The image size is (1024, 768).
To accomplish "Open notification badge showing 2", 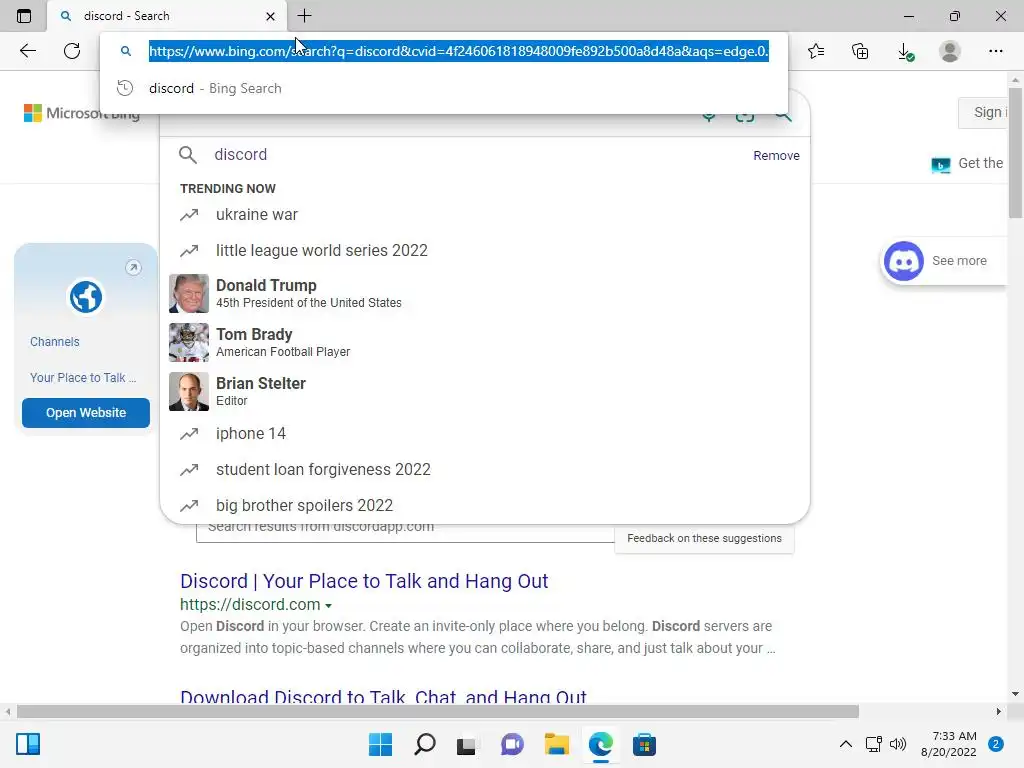I will pyautogui.click(x=995, y=744).
